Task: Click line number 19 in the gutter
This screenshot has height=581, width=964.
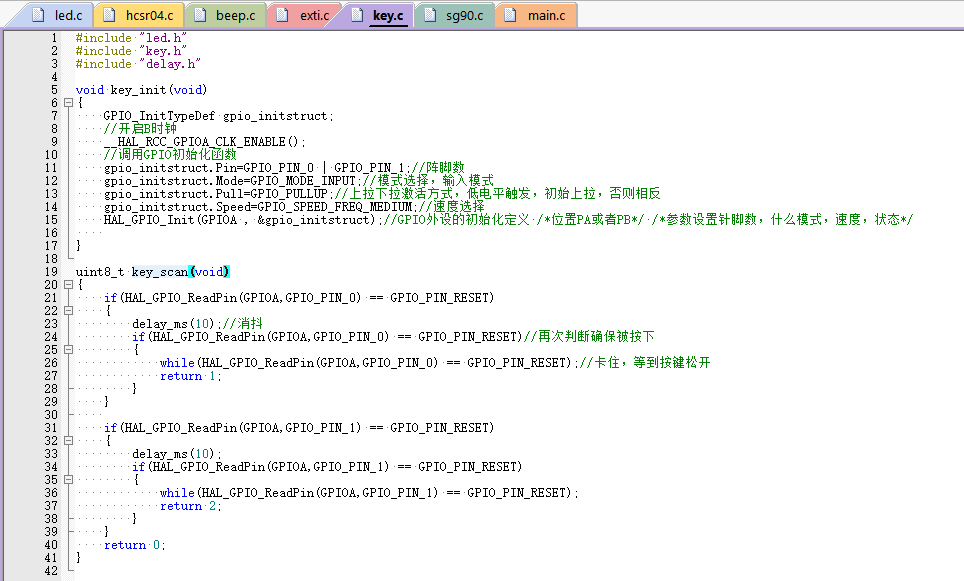Action: (51, 272)
